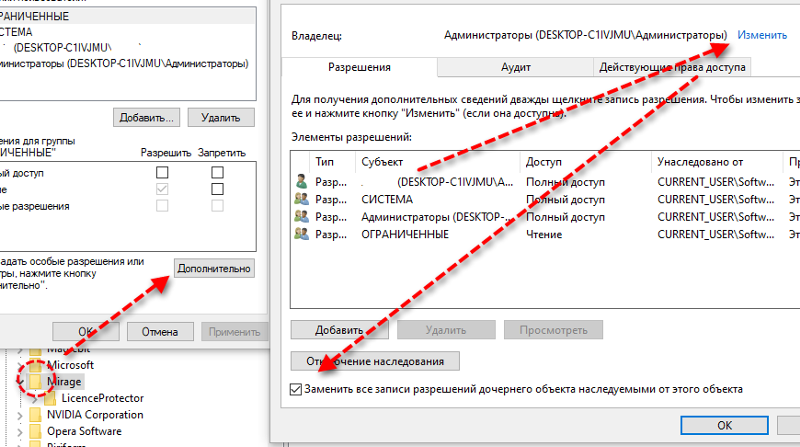Expand Opera Software registry key
Image resolution: width=800 pixels, height=447 pixels.
(x=19, y=432)
